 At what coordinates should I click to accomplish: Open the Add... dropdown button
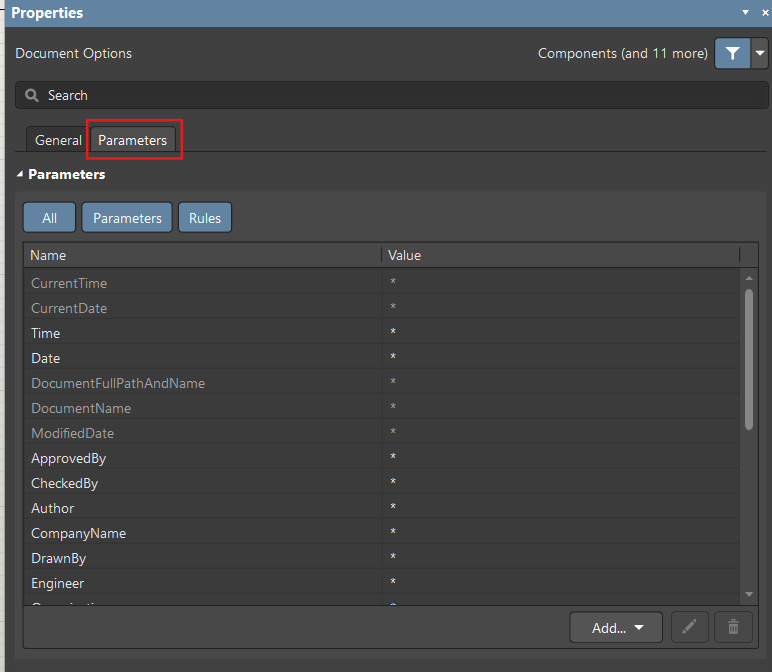(616, 628)
